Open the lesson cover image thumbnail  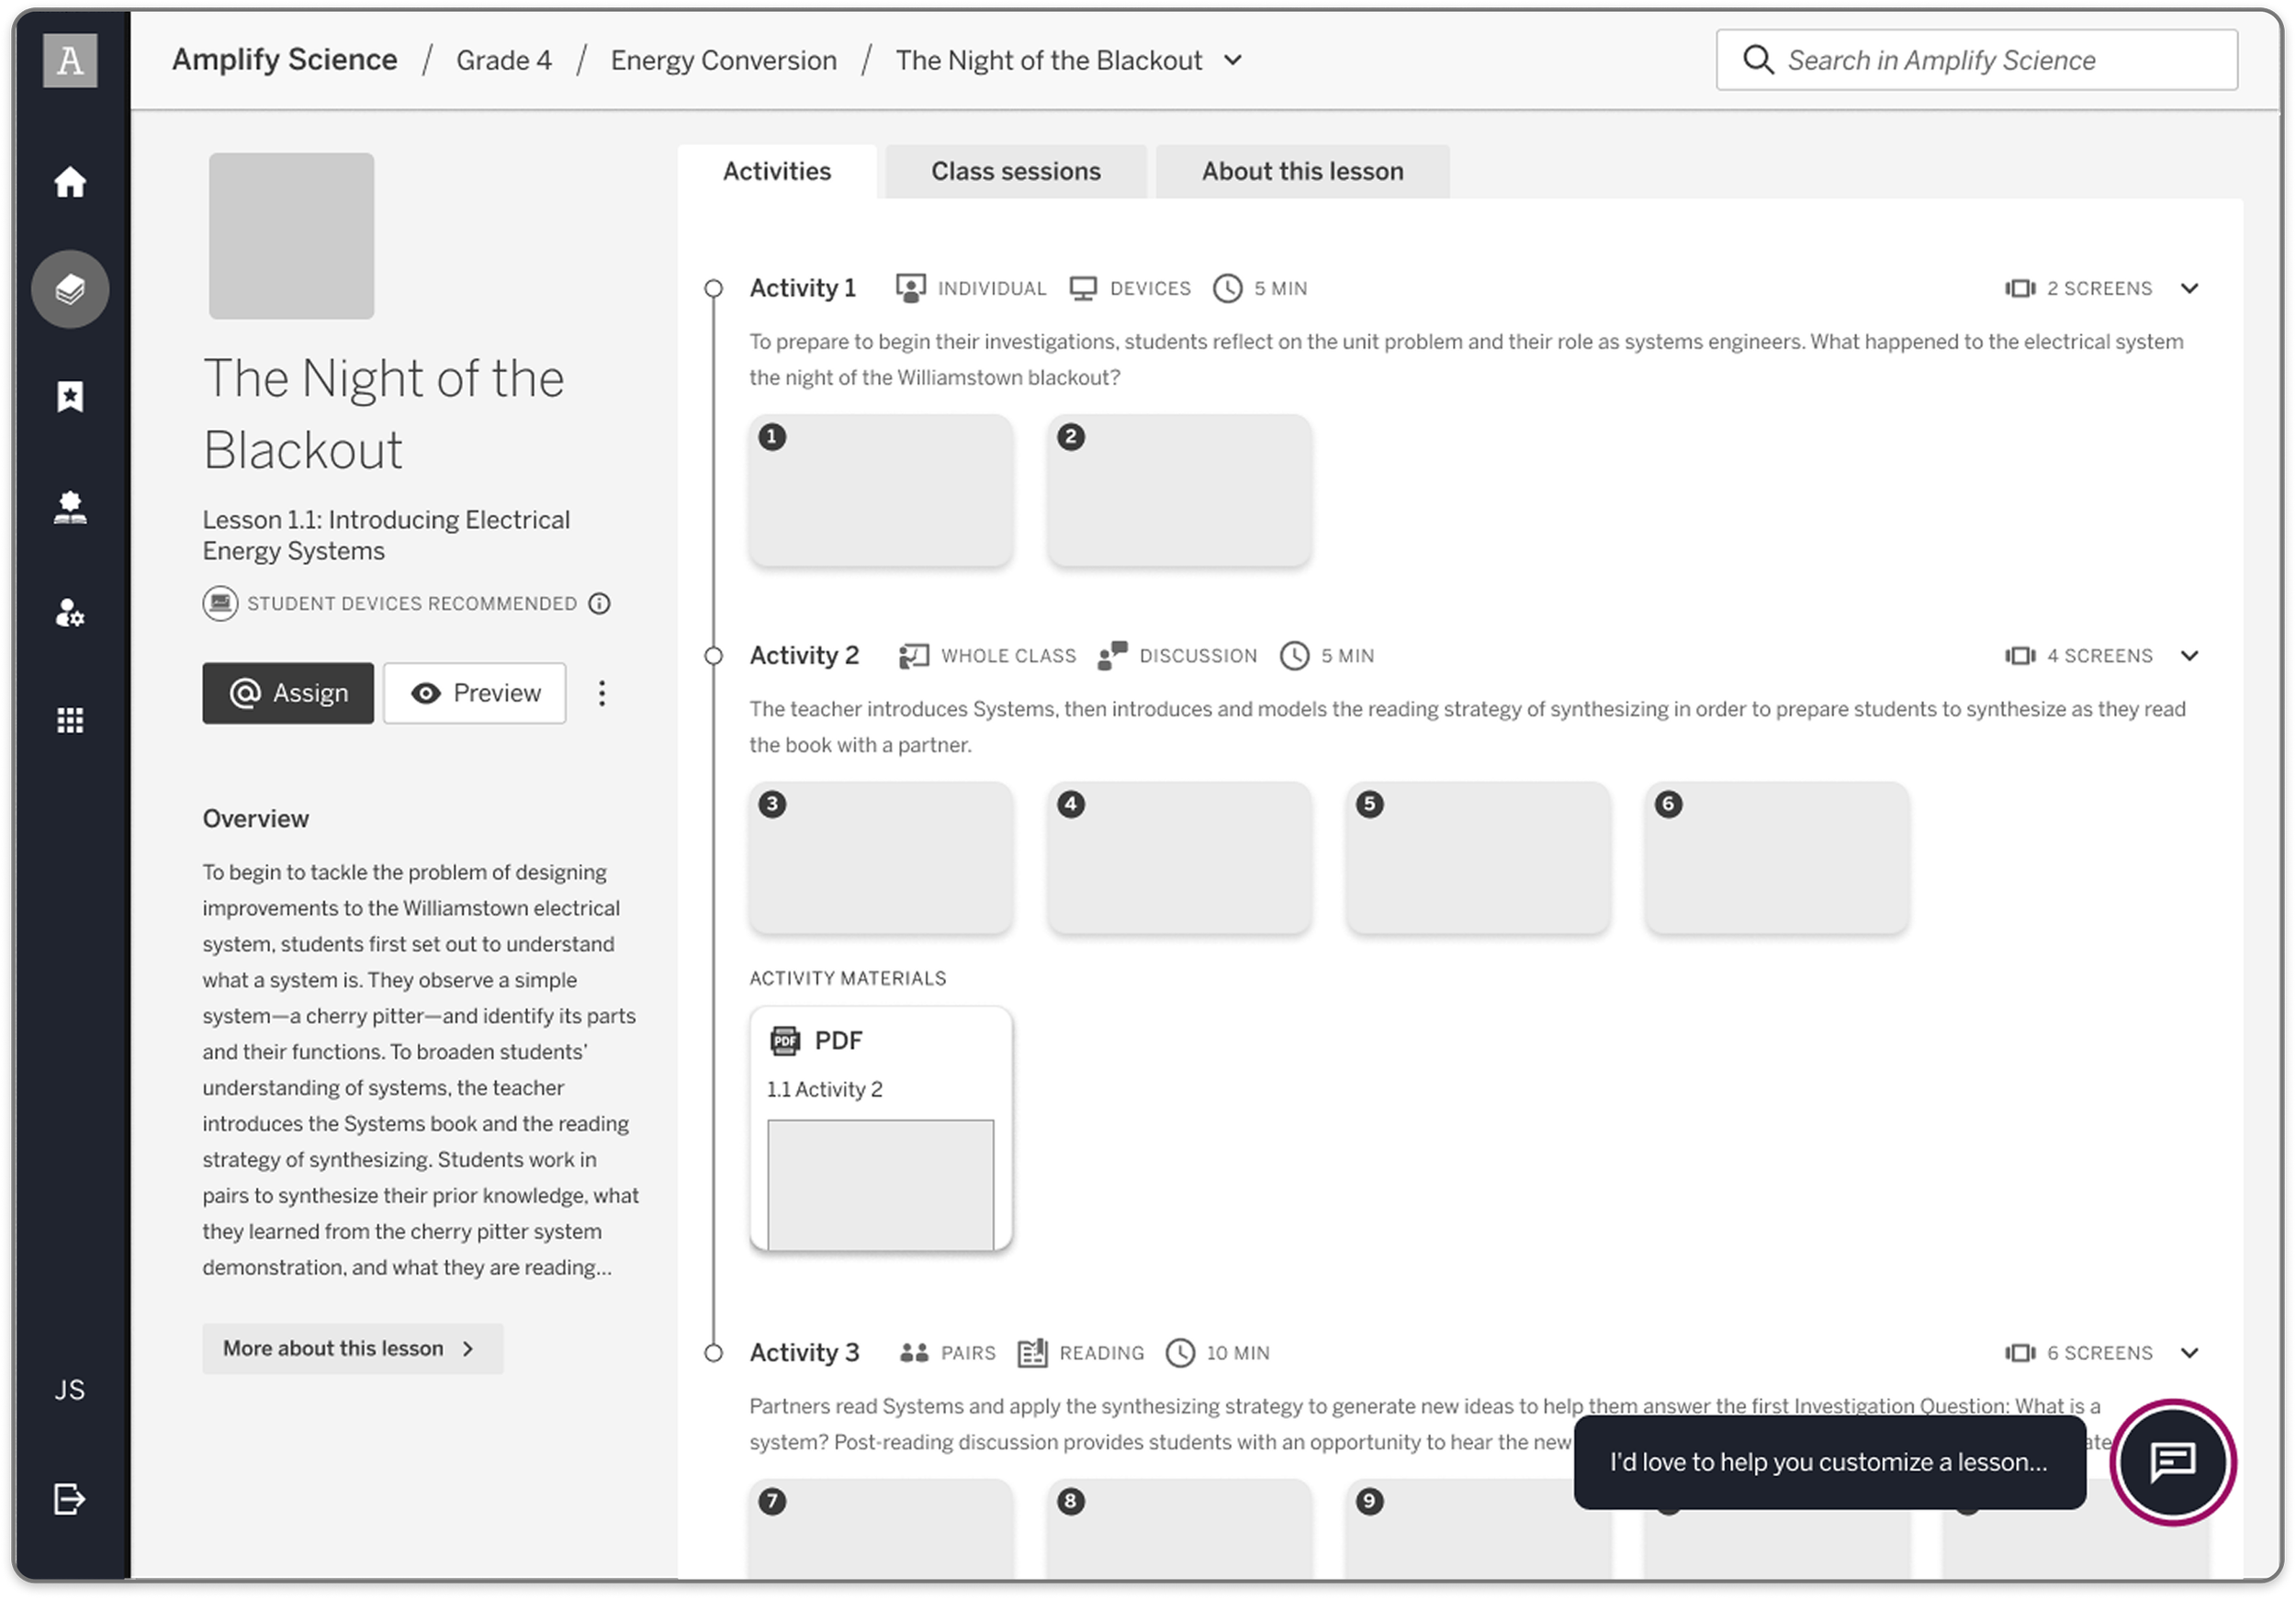point(291,236)
